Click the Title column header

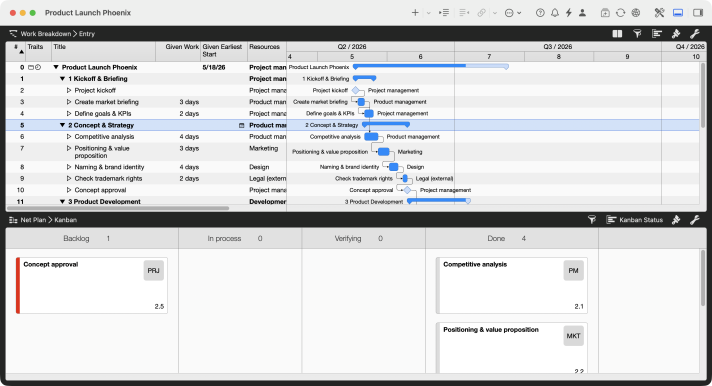(104, 51)
